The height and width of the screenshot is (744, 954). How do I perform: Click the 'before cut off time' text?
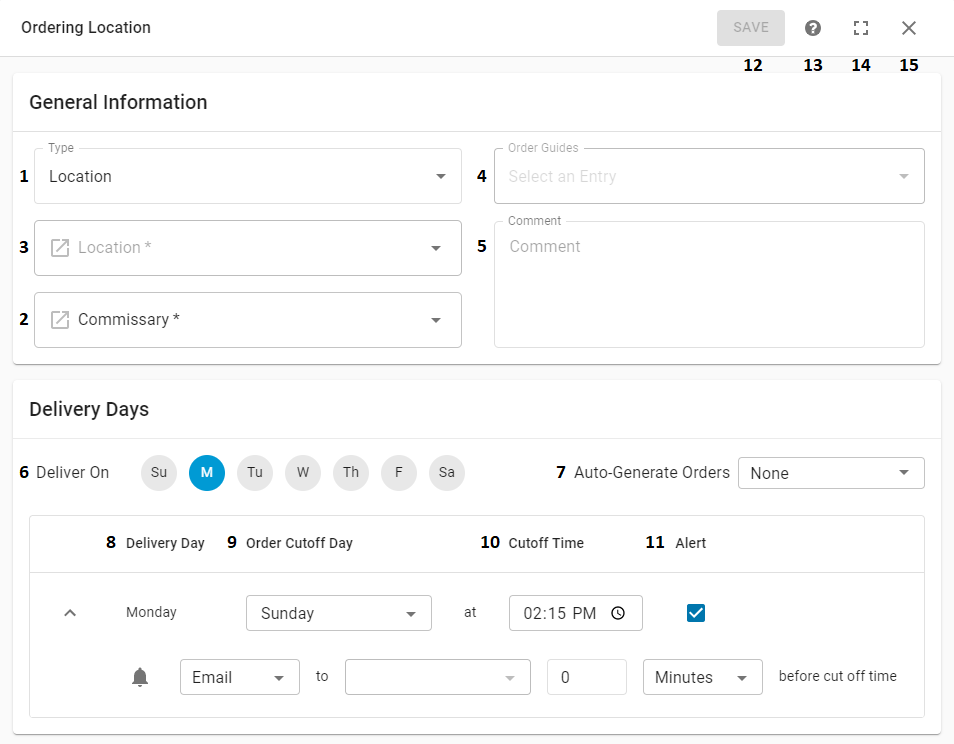(x=837, y=676)
